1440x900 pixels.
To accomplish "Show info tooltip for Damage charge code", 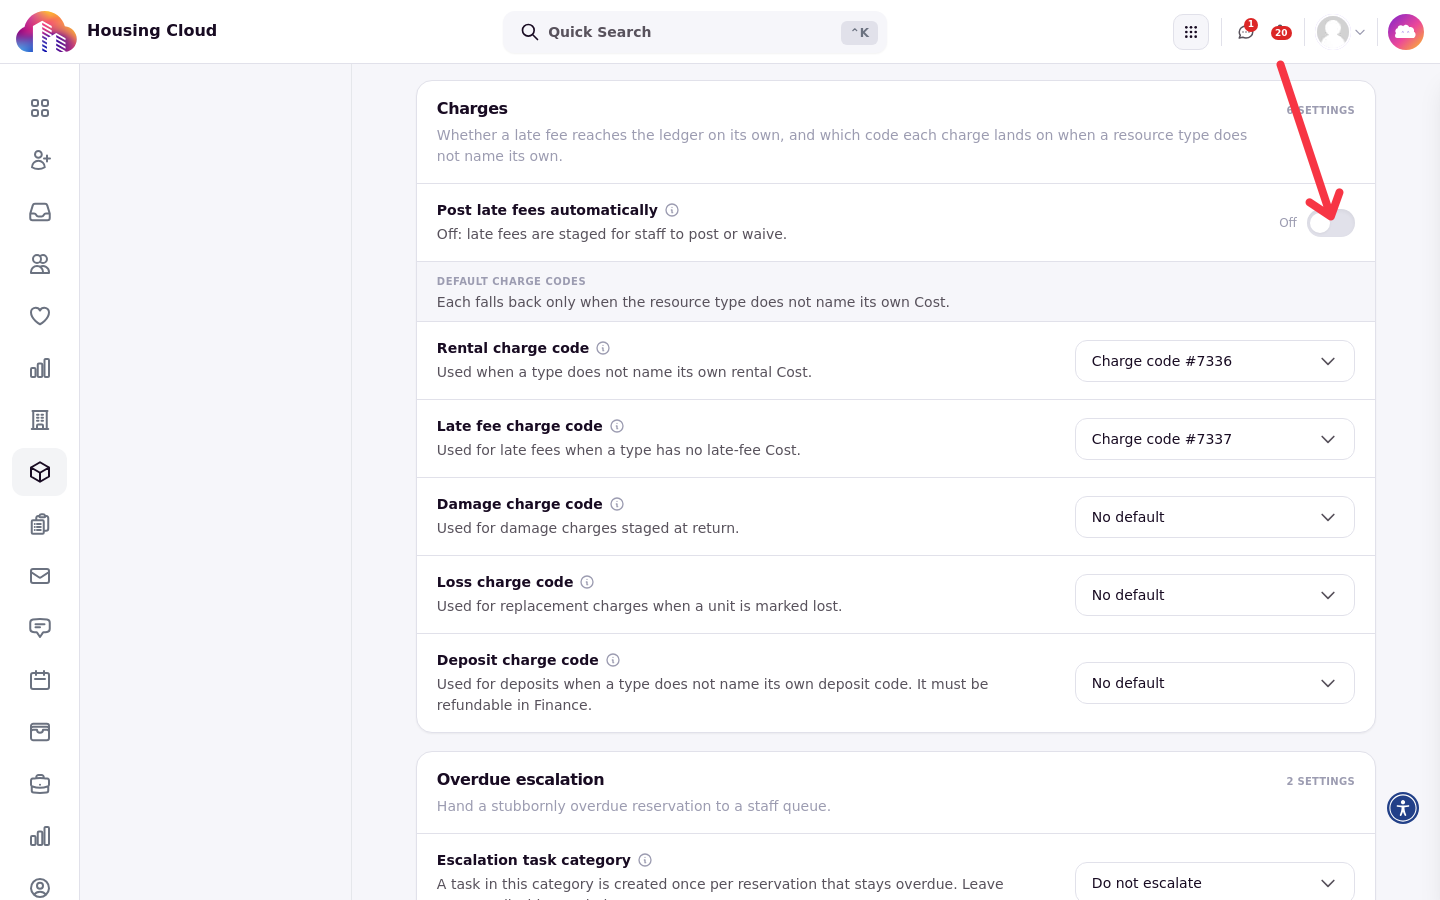I will (617, 504).
